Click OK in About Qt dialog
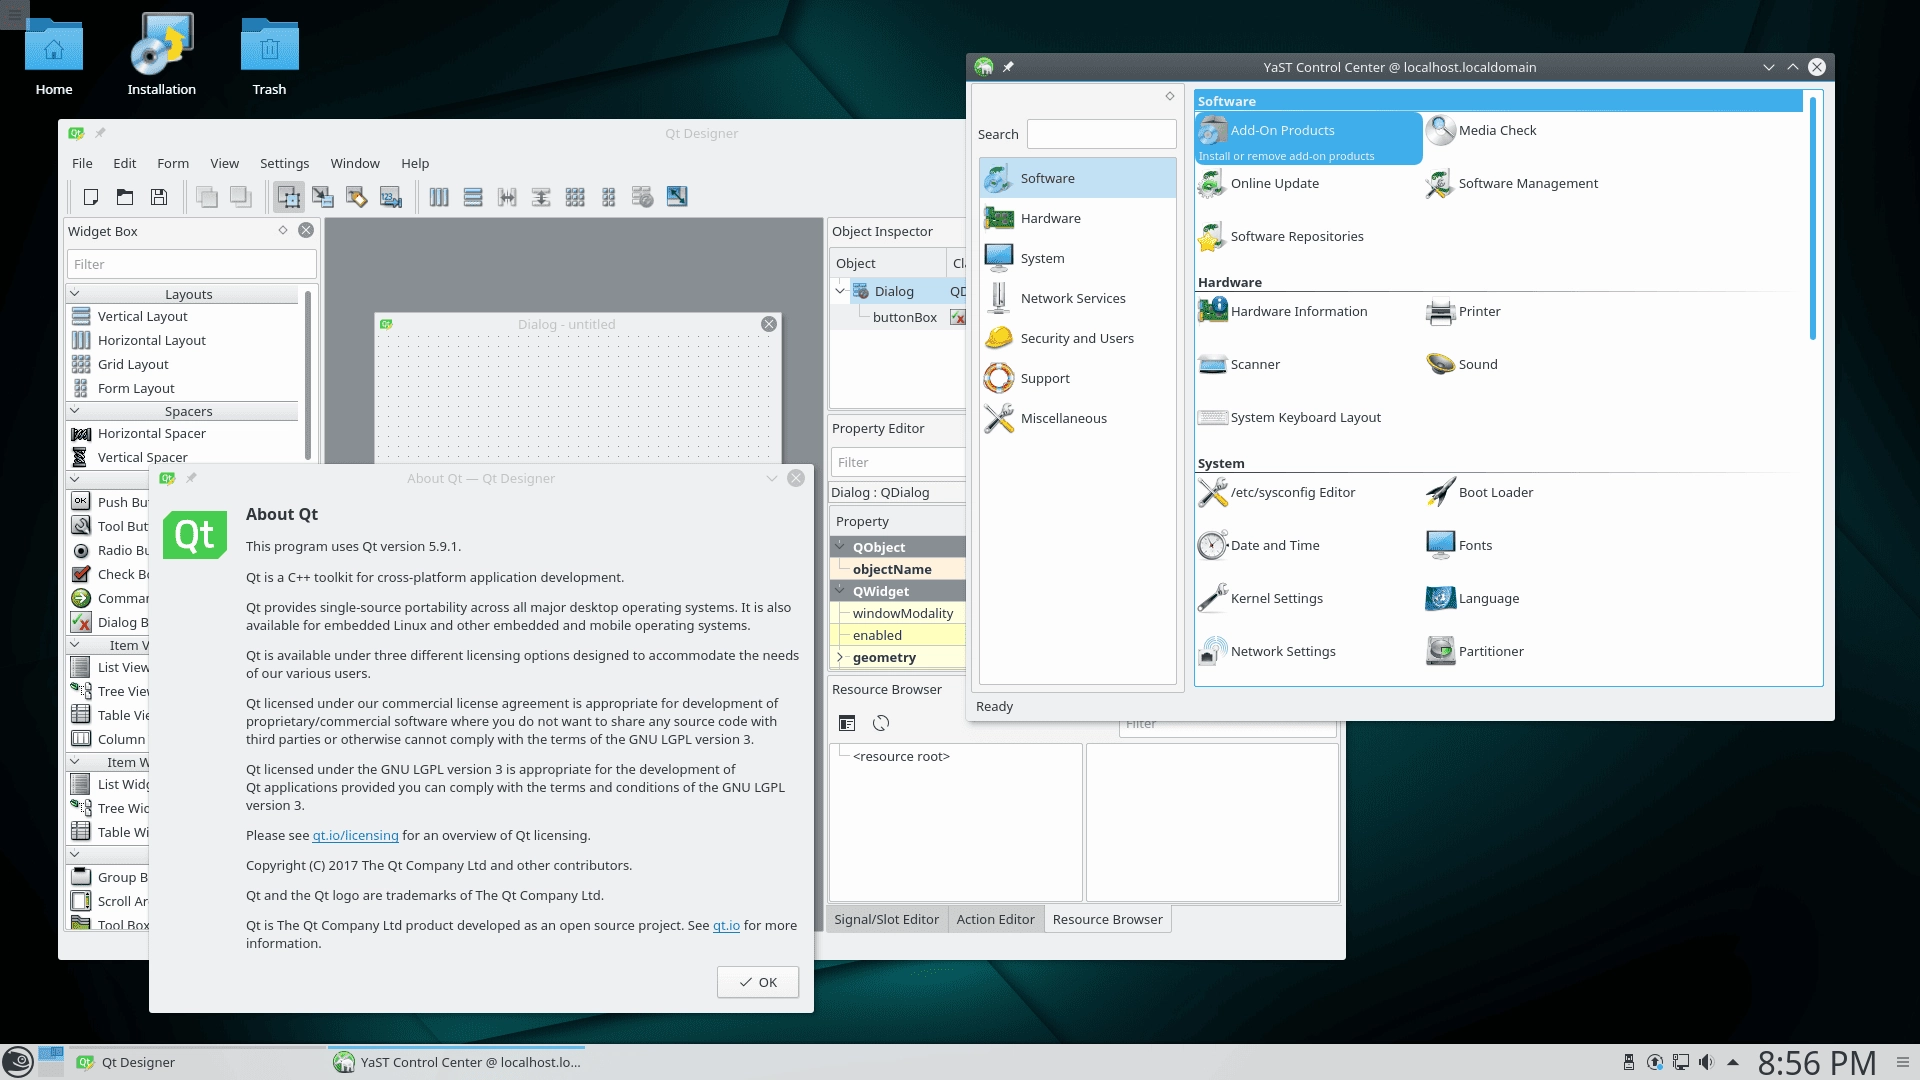Image resolution: width=1920 pixels, height=1080 pixels. 758,982
